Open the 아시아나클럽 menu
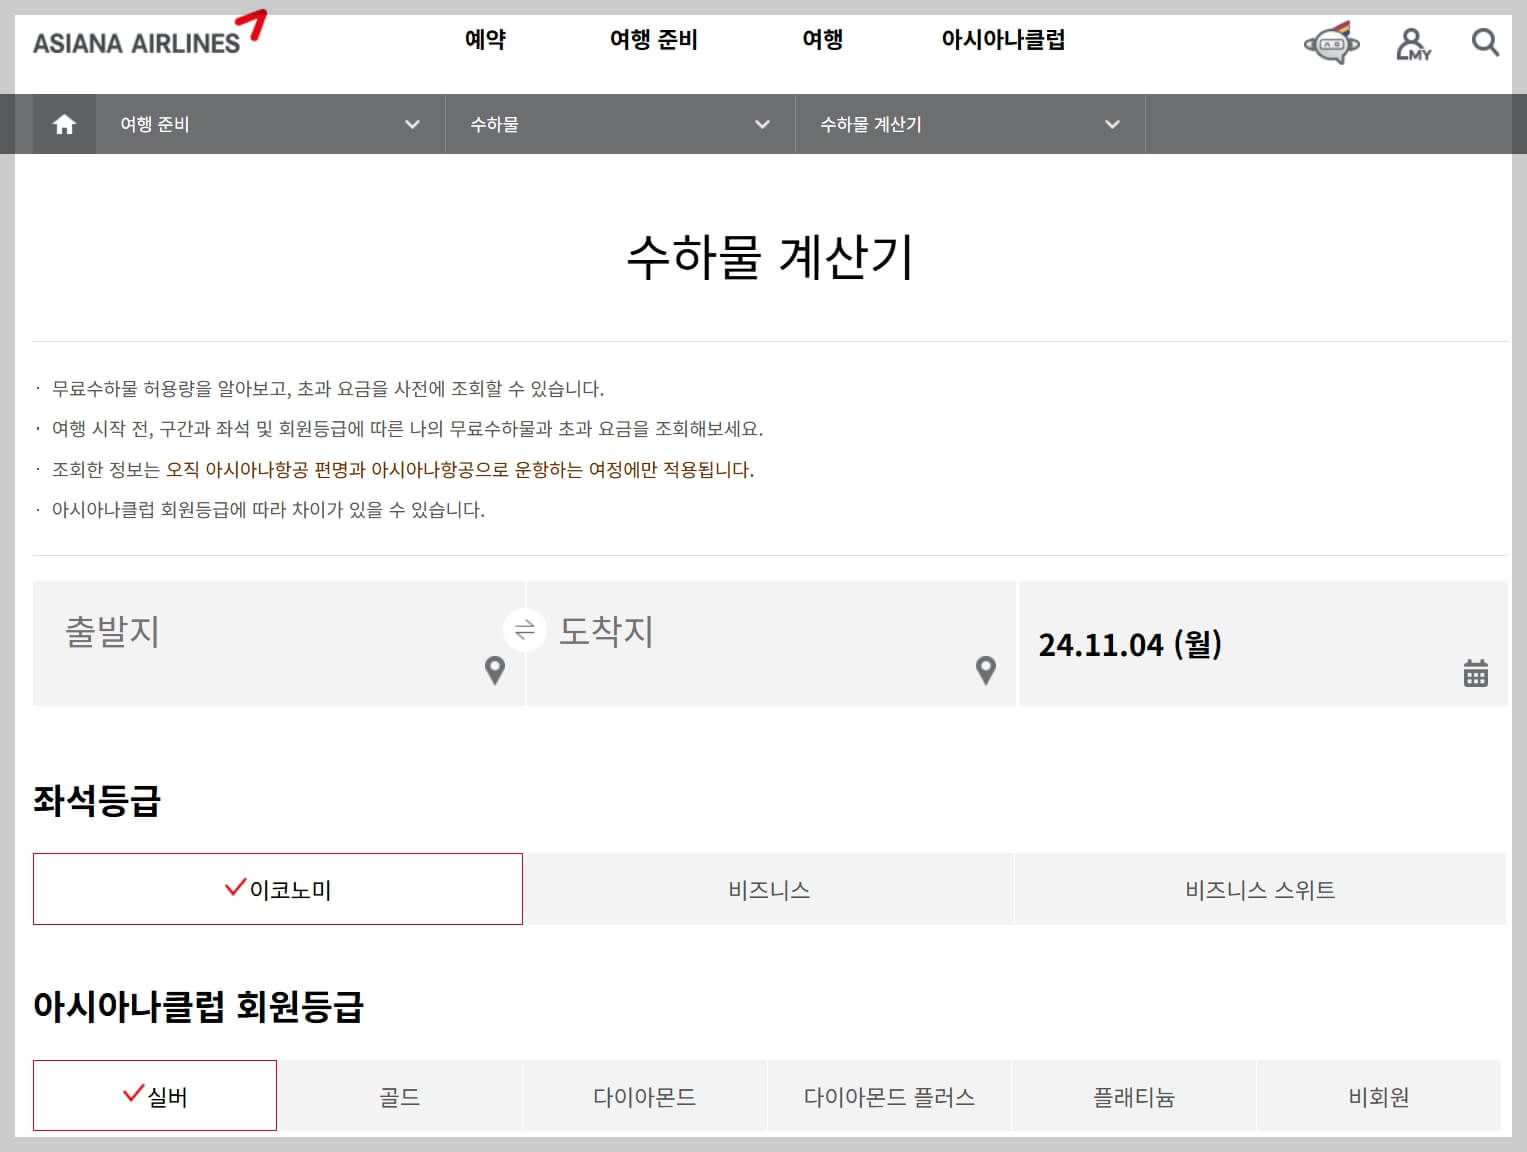This screenshot has width=1527, height=1152. coord(1004,40)
